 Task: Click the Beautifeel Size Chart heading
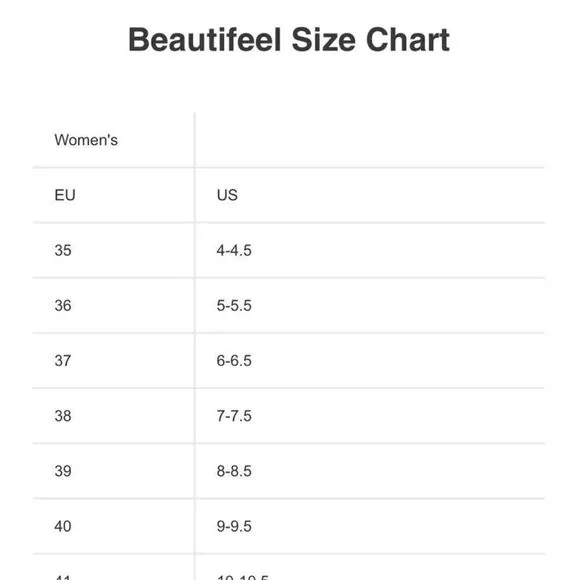point(289,40)
